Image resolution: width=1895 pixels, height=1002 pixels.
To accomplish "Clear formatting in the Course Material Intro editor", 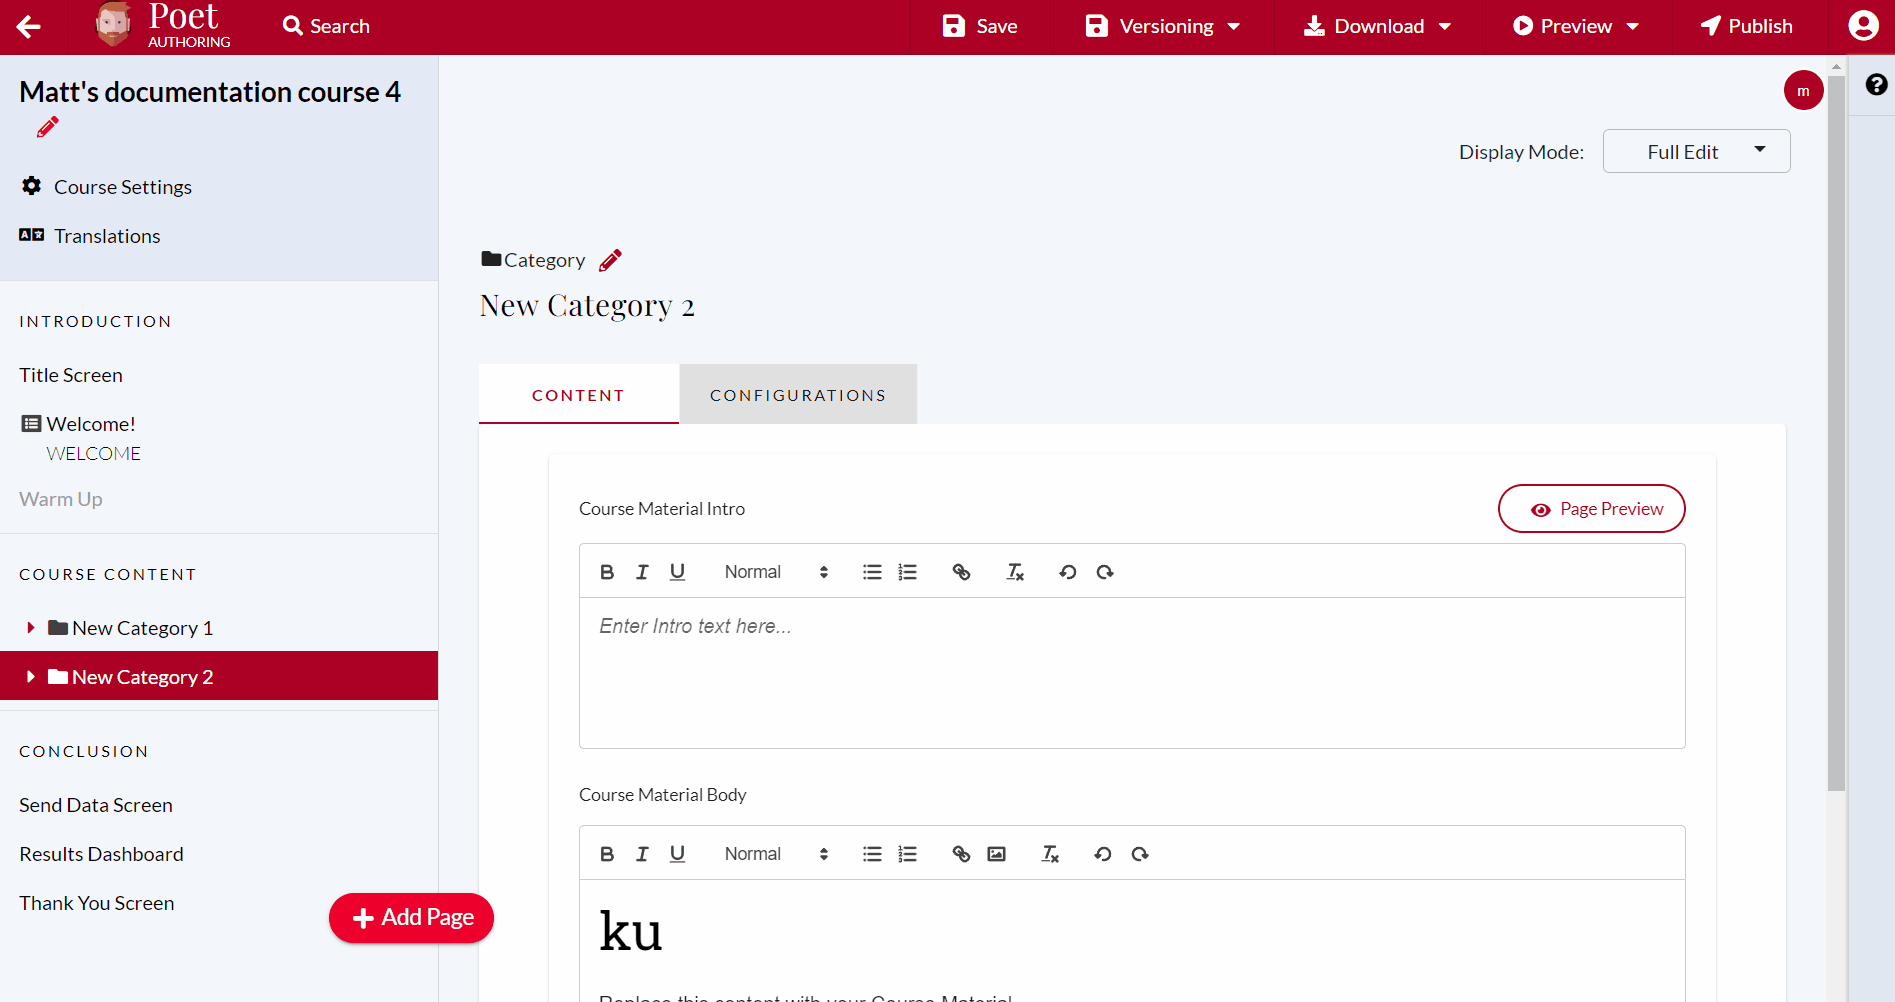I will [1014, 571].
